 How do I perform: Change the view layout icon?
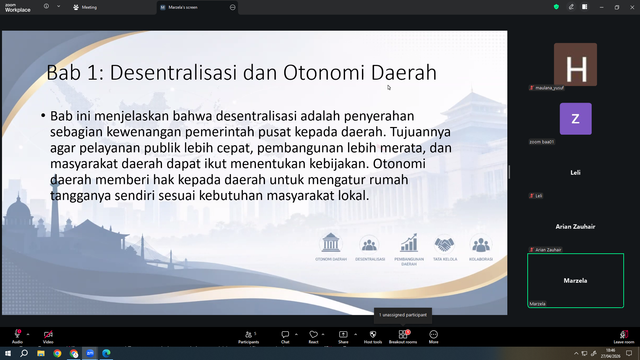(585, 7)
